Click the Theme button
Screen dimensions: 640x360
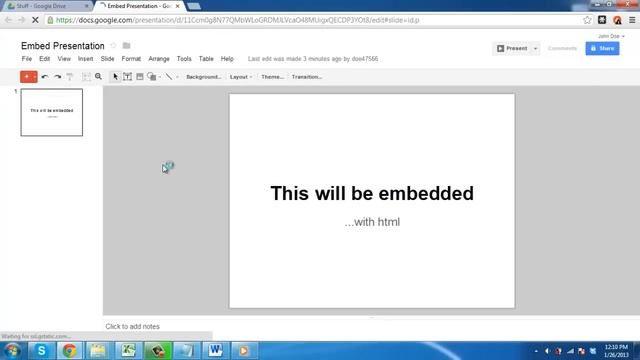tap(272, 77)
